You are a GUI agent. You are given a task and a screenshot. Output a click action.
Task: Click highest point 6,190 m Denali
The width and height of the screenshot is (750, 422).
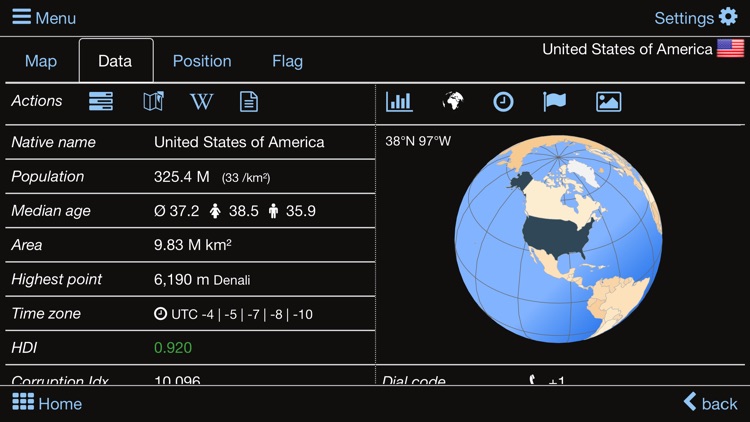202,279
